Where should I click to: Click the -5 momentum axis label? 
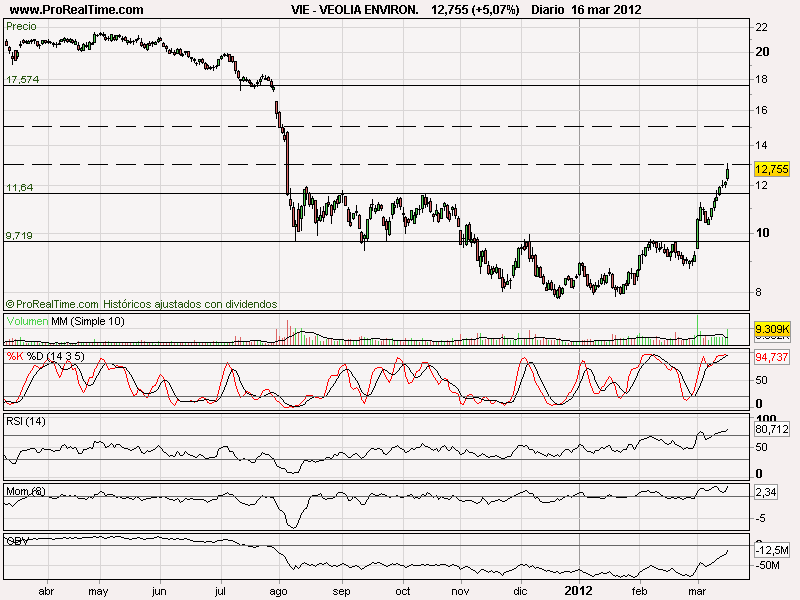(760, 518)
